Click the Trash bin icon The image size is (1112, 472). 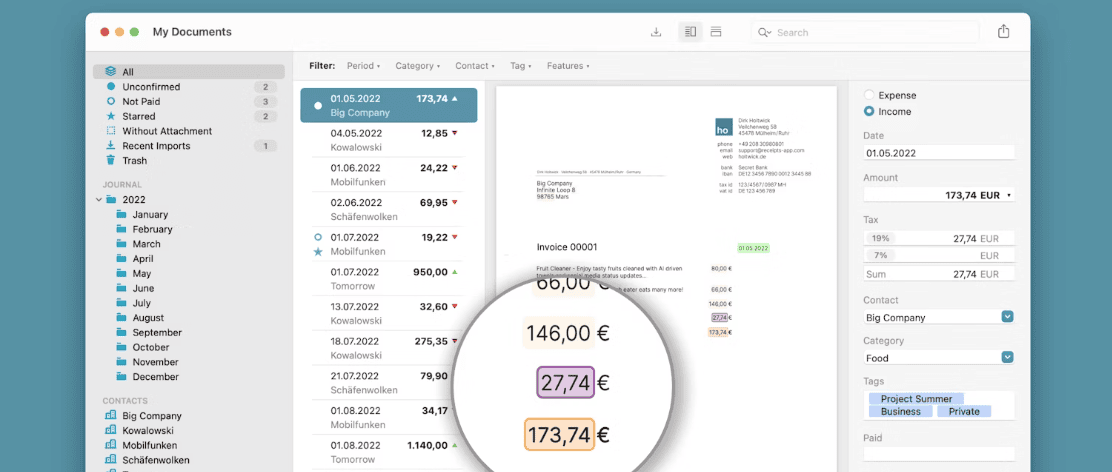[110, 160]
